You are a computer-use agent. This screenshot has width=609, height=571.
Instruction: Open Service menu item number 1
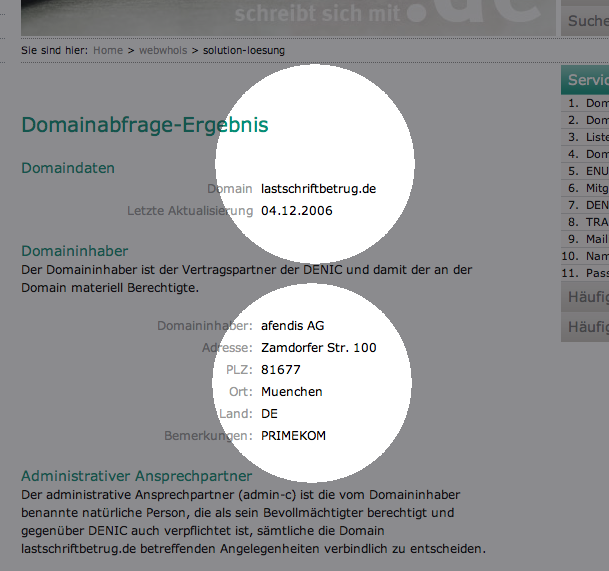point(585,103)
